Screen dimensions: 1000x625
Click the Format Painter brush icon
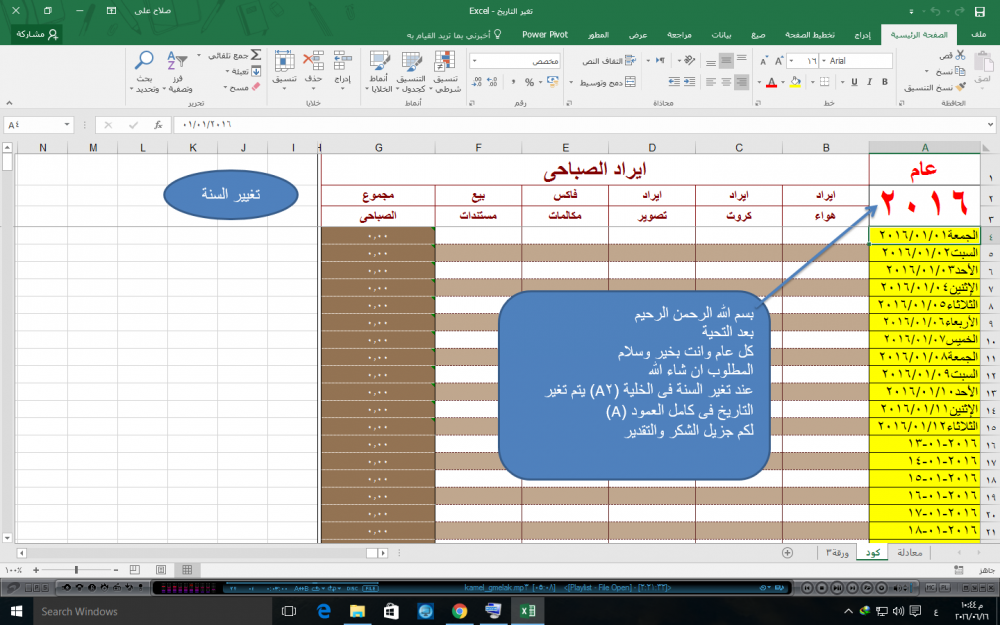[961, 87]
